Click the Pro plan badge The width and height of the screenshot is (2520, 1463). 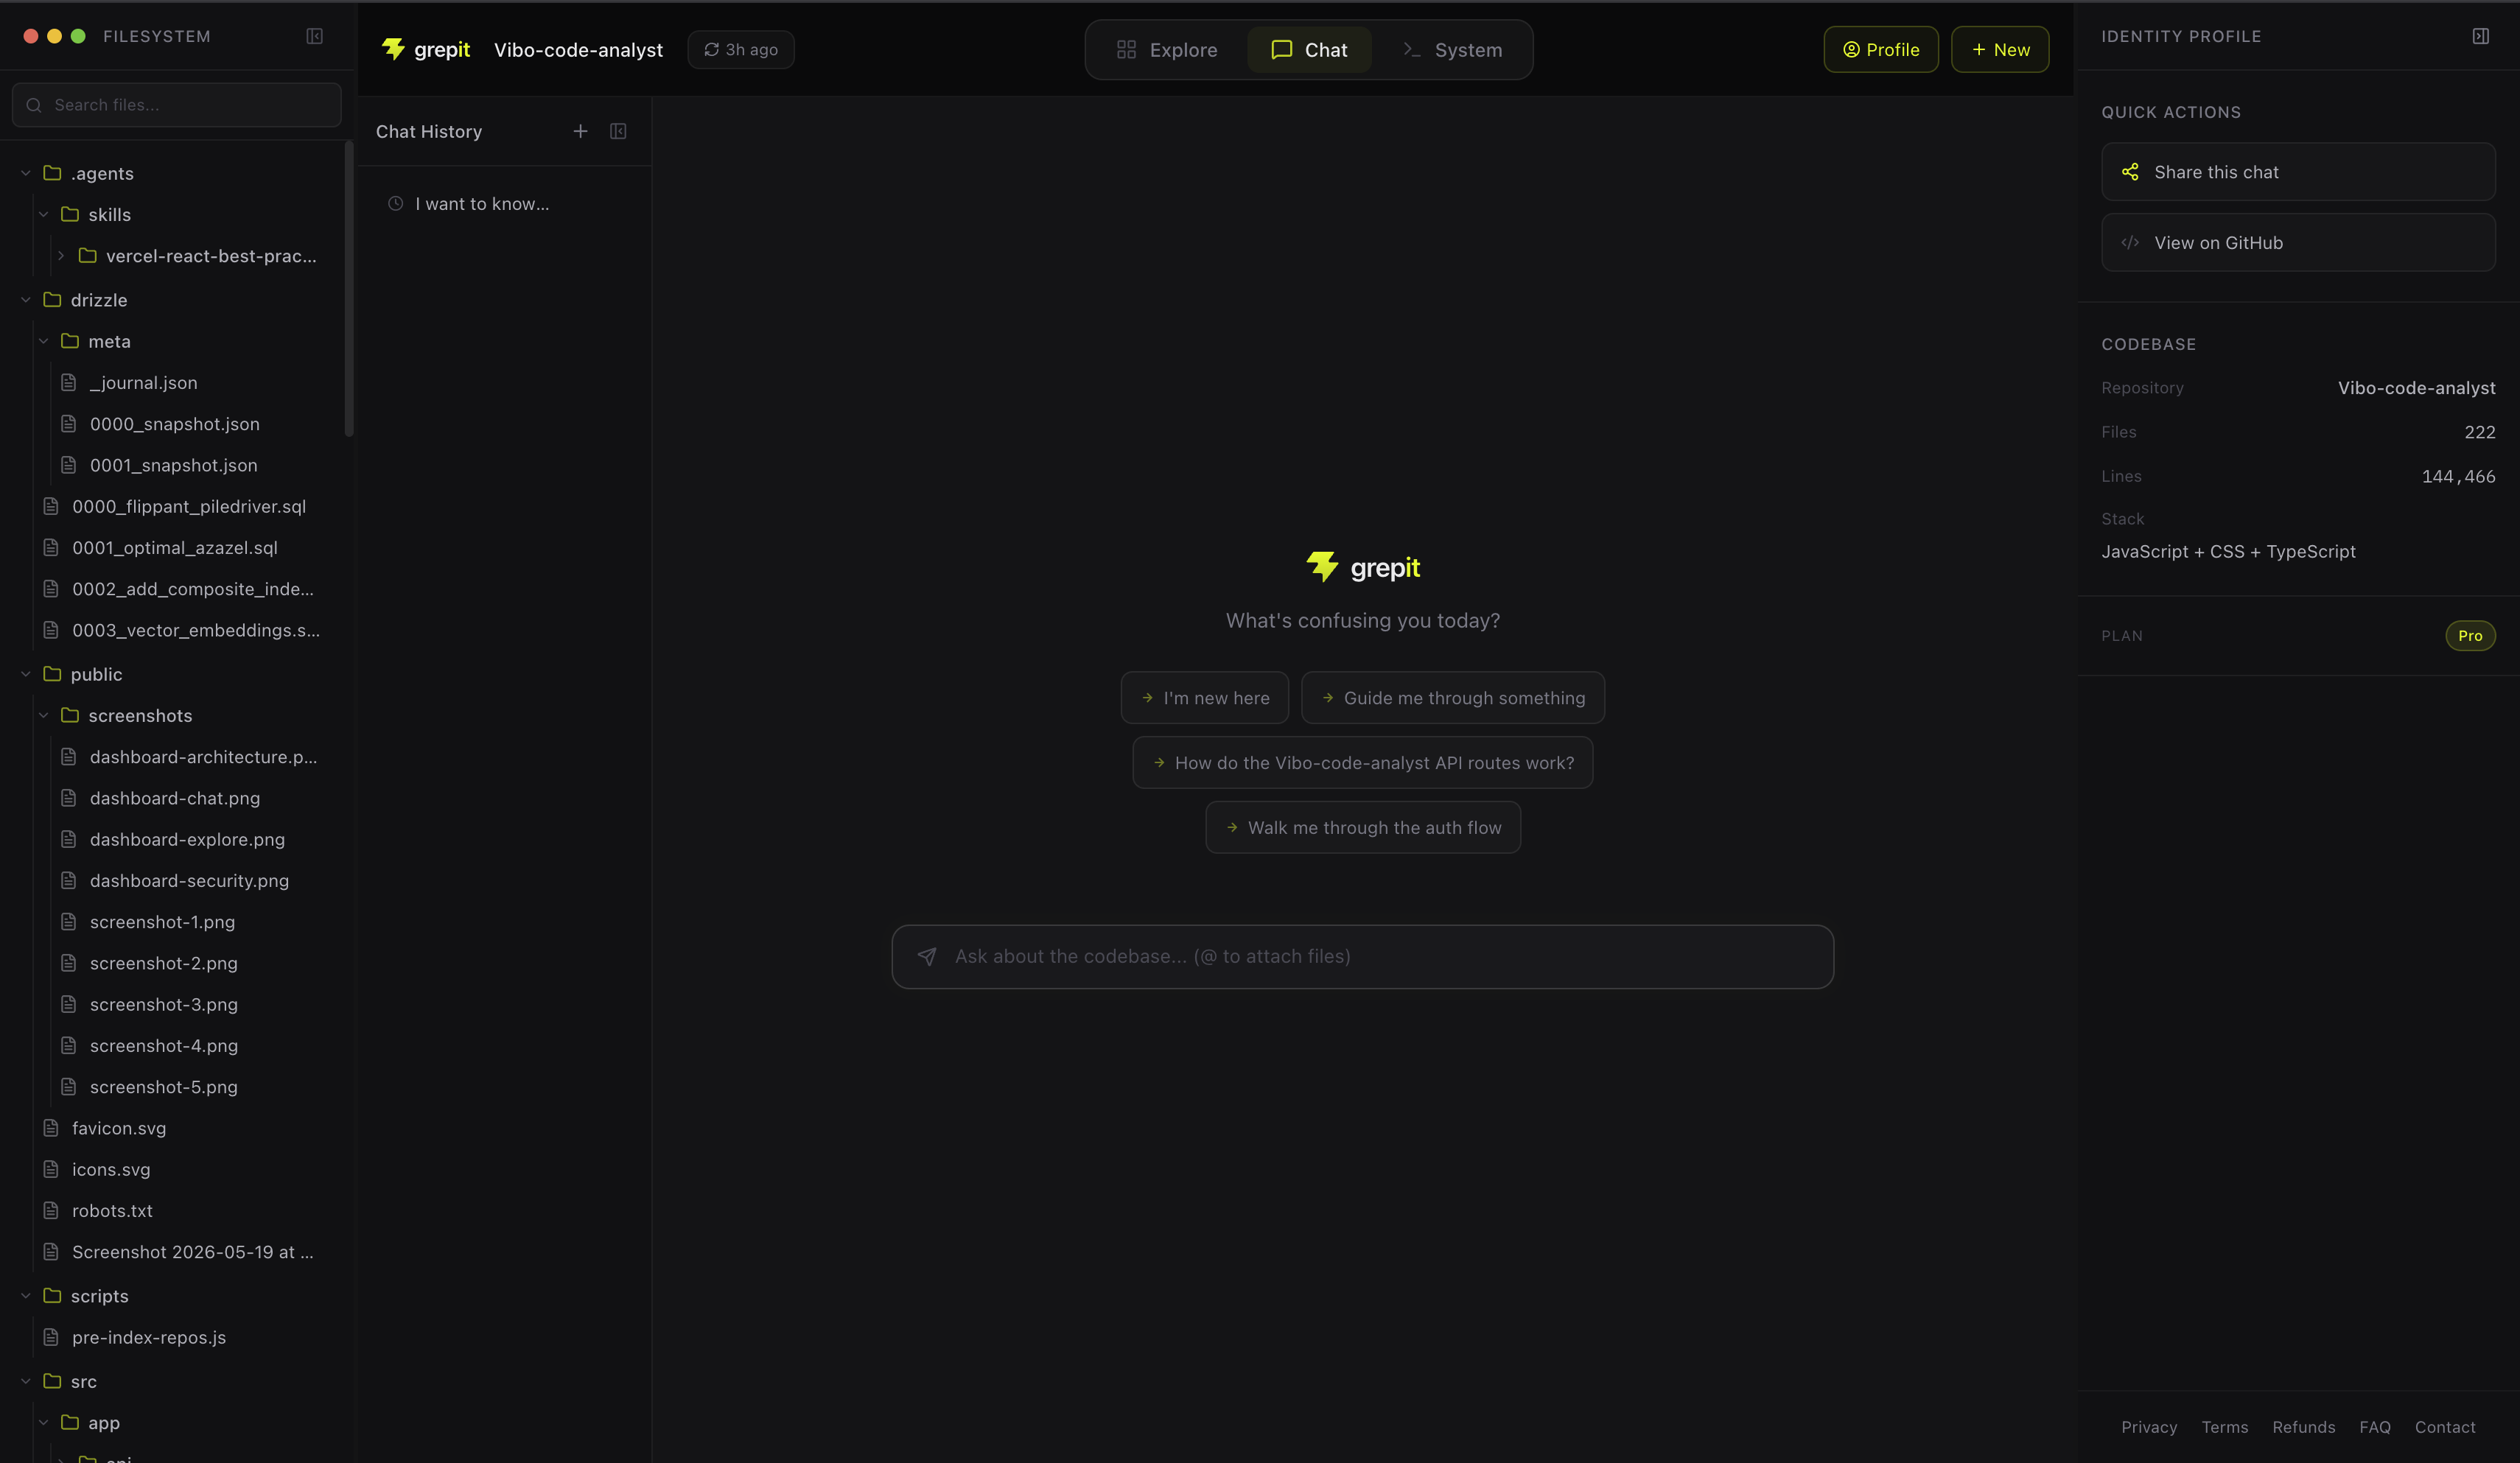2470,636
